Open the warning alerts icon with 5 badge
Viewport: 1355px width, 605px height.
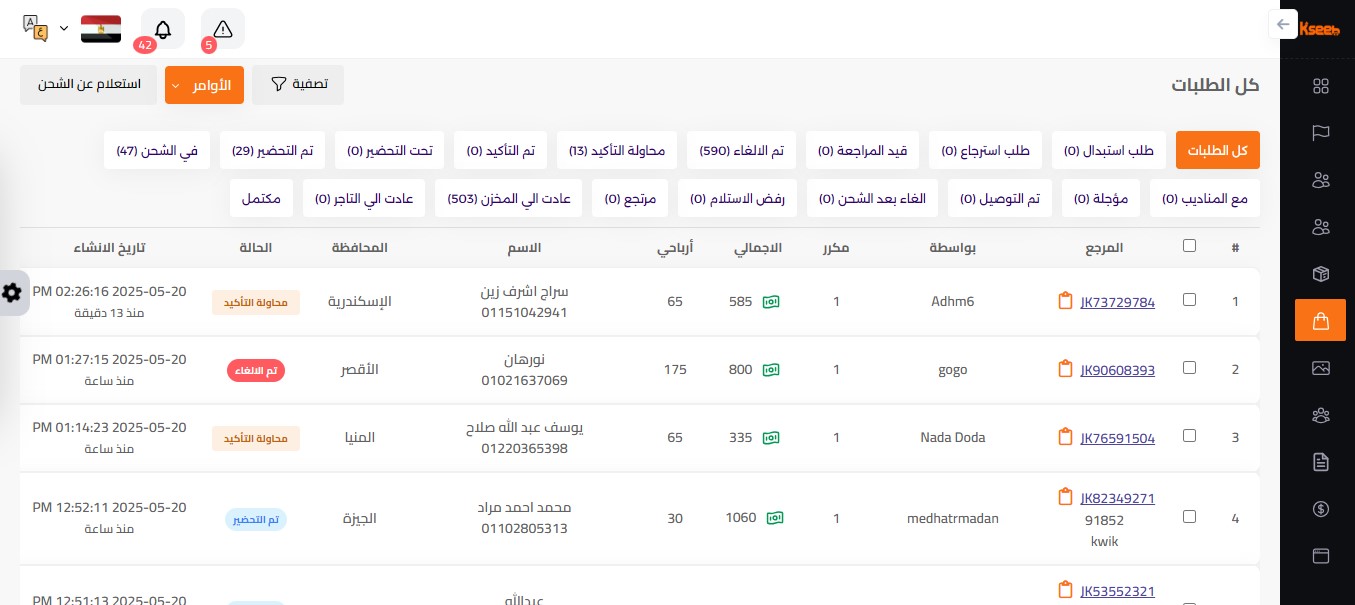coord(223,29)
